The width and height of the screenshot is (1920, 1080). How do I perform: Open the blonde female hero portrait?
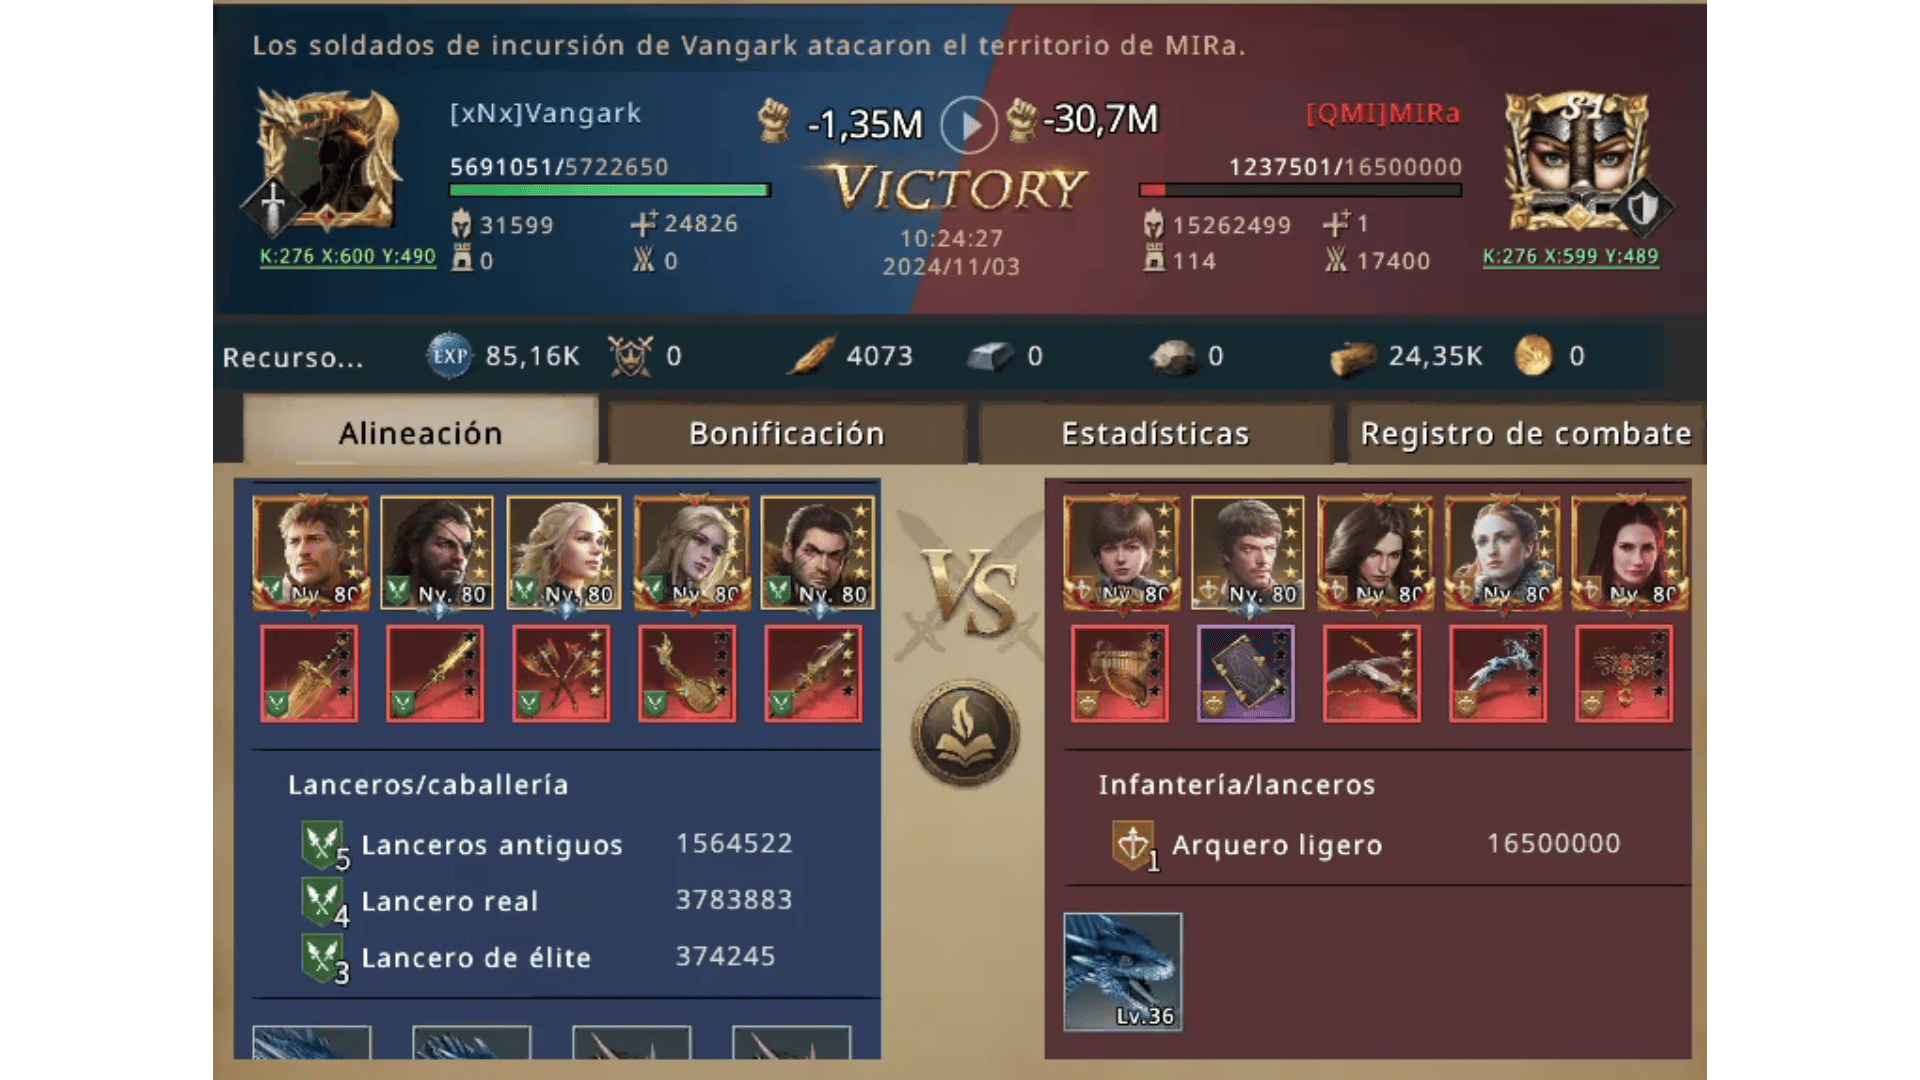564,553
